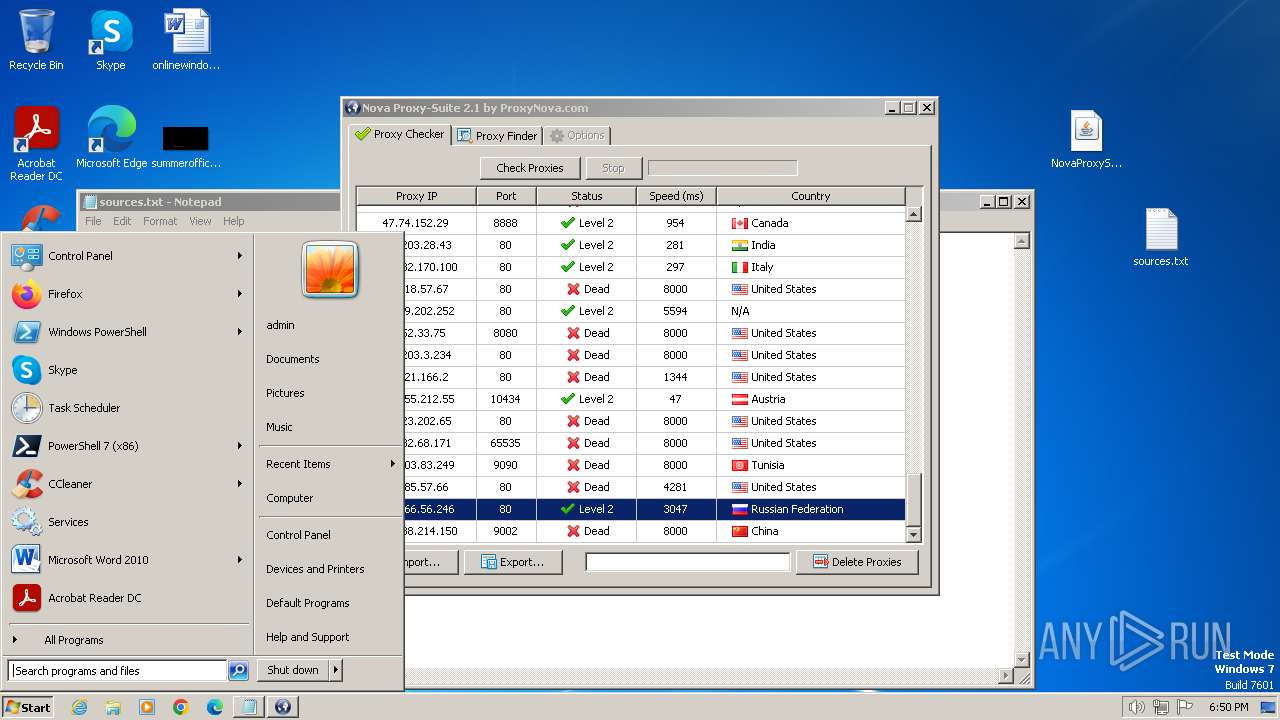The height and width of the screenshot is (720, 1280).
Task: Open the Recycle Bin desktop icon
Action: click(x=36, y=40)
